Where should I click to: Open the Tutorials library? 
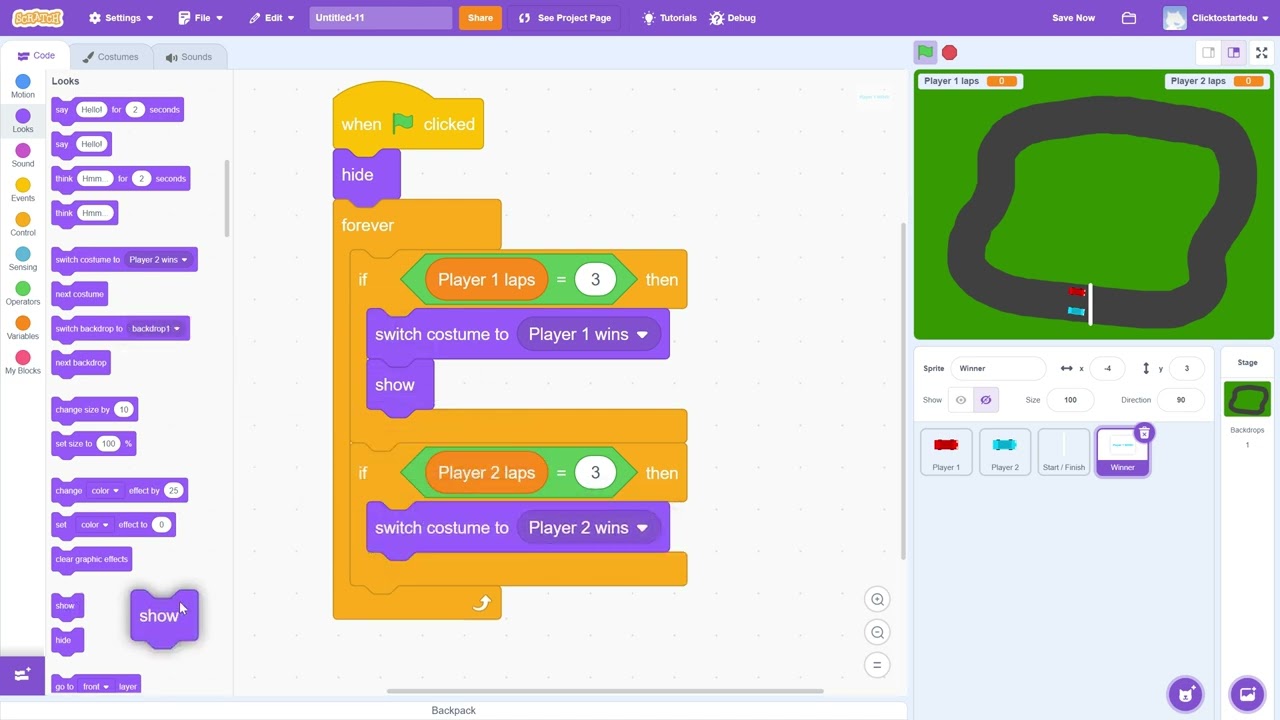click(669, 18)
